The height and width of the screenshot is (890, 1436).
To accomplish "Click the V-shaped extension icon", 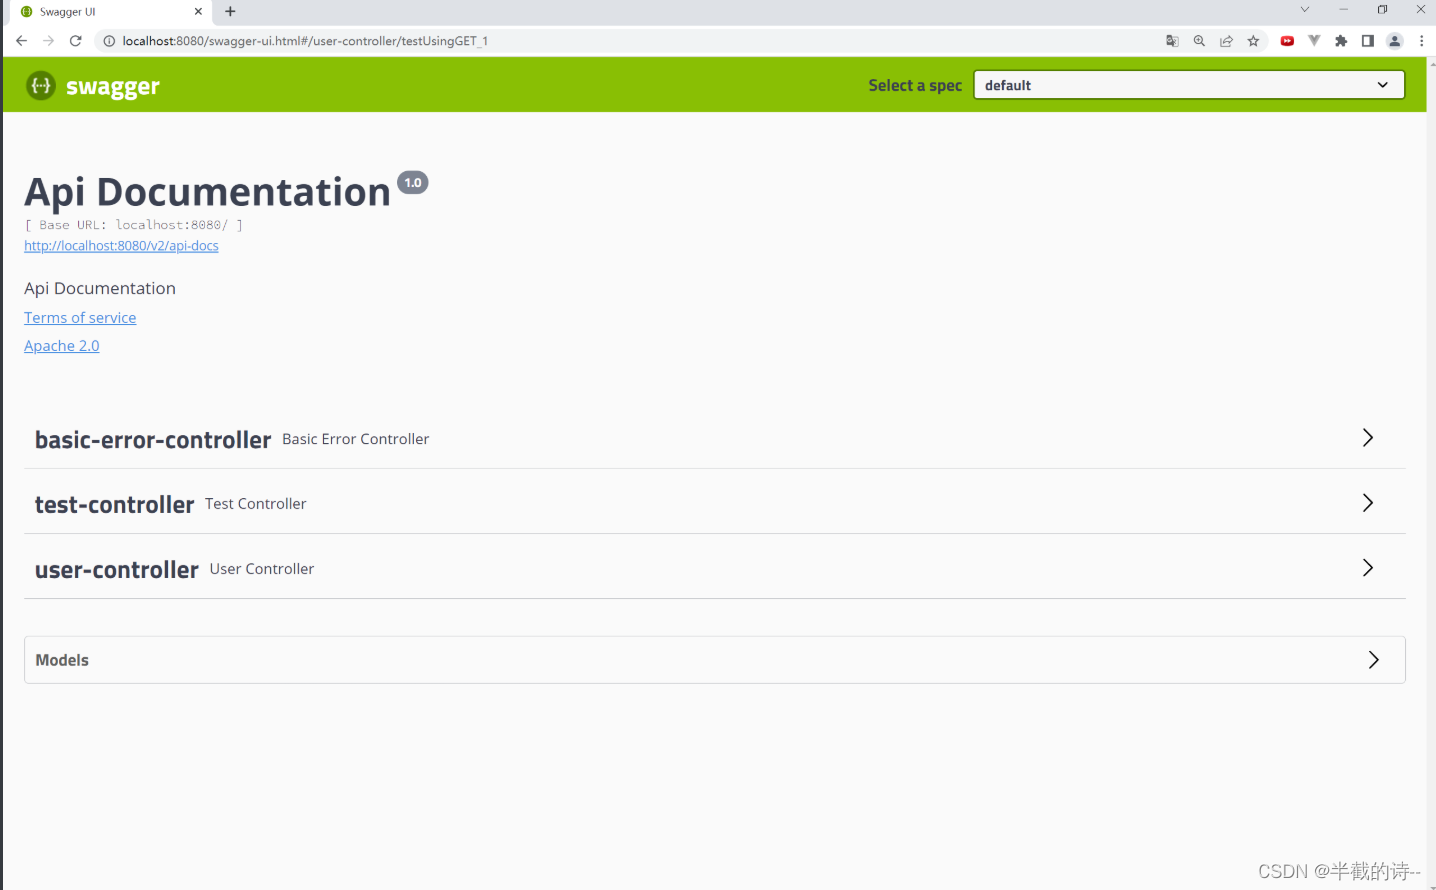I will [x=1313, y=41].
